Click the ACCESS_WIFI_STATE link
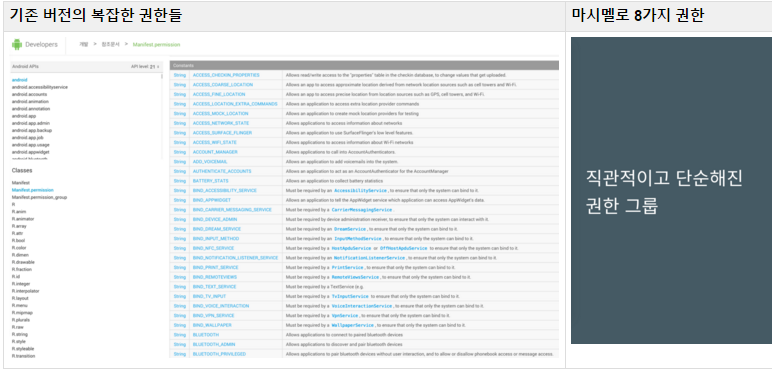The height and width of the screenshot is (372, 774). point(215,143)
